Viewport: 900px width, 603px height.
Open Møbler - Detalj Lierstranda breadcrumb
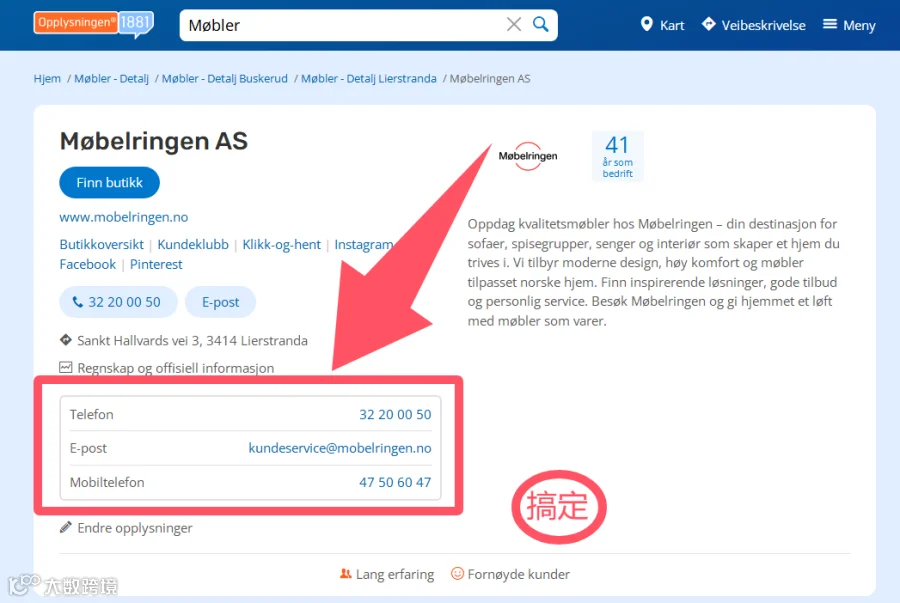click(368, 79)
